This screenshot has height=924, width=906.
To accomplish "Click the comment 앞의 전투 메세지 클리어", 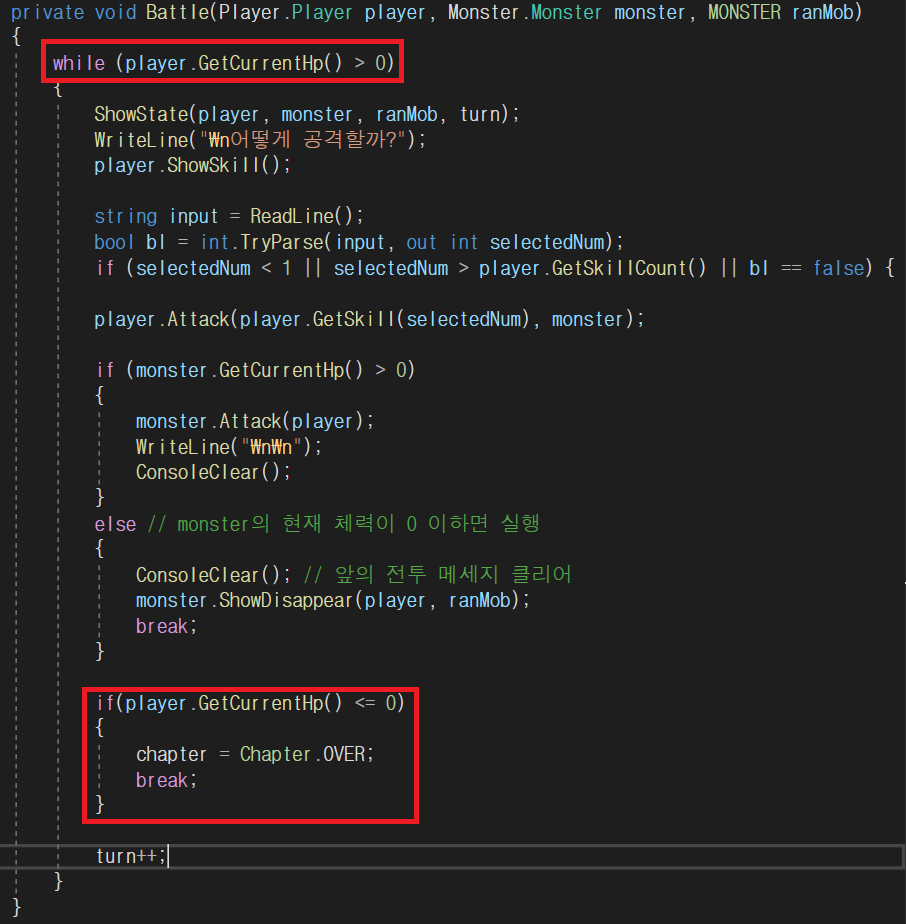I will (x=437, y=575).
